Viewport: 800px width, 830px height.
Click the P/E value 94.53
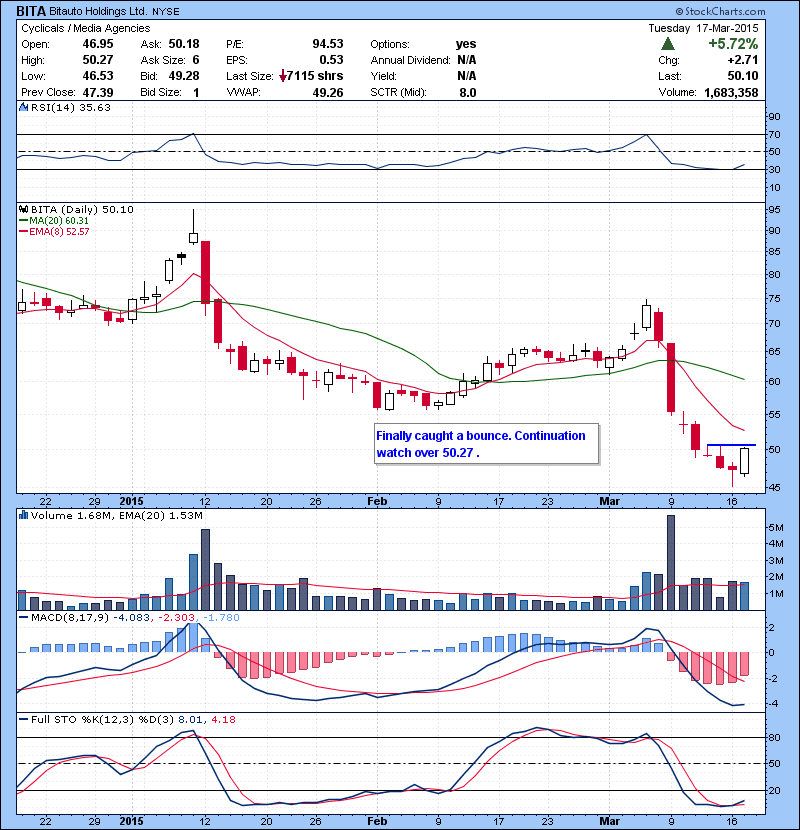point(328,44)
